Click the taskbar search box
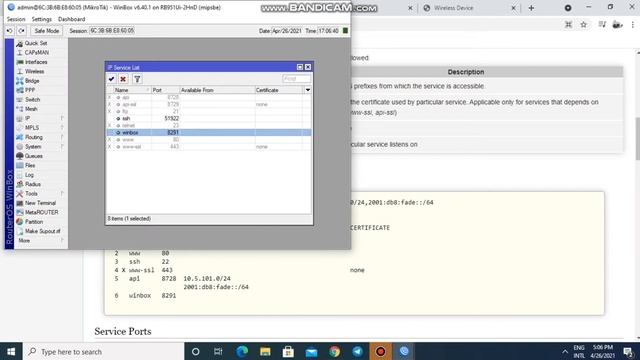The height and width of the screenshot is (360, 640). (x=103, y=351)
